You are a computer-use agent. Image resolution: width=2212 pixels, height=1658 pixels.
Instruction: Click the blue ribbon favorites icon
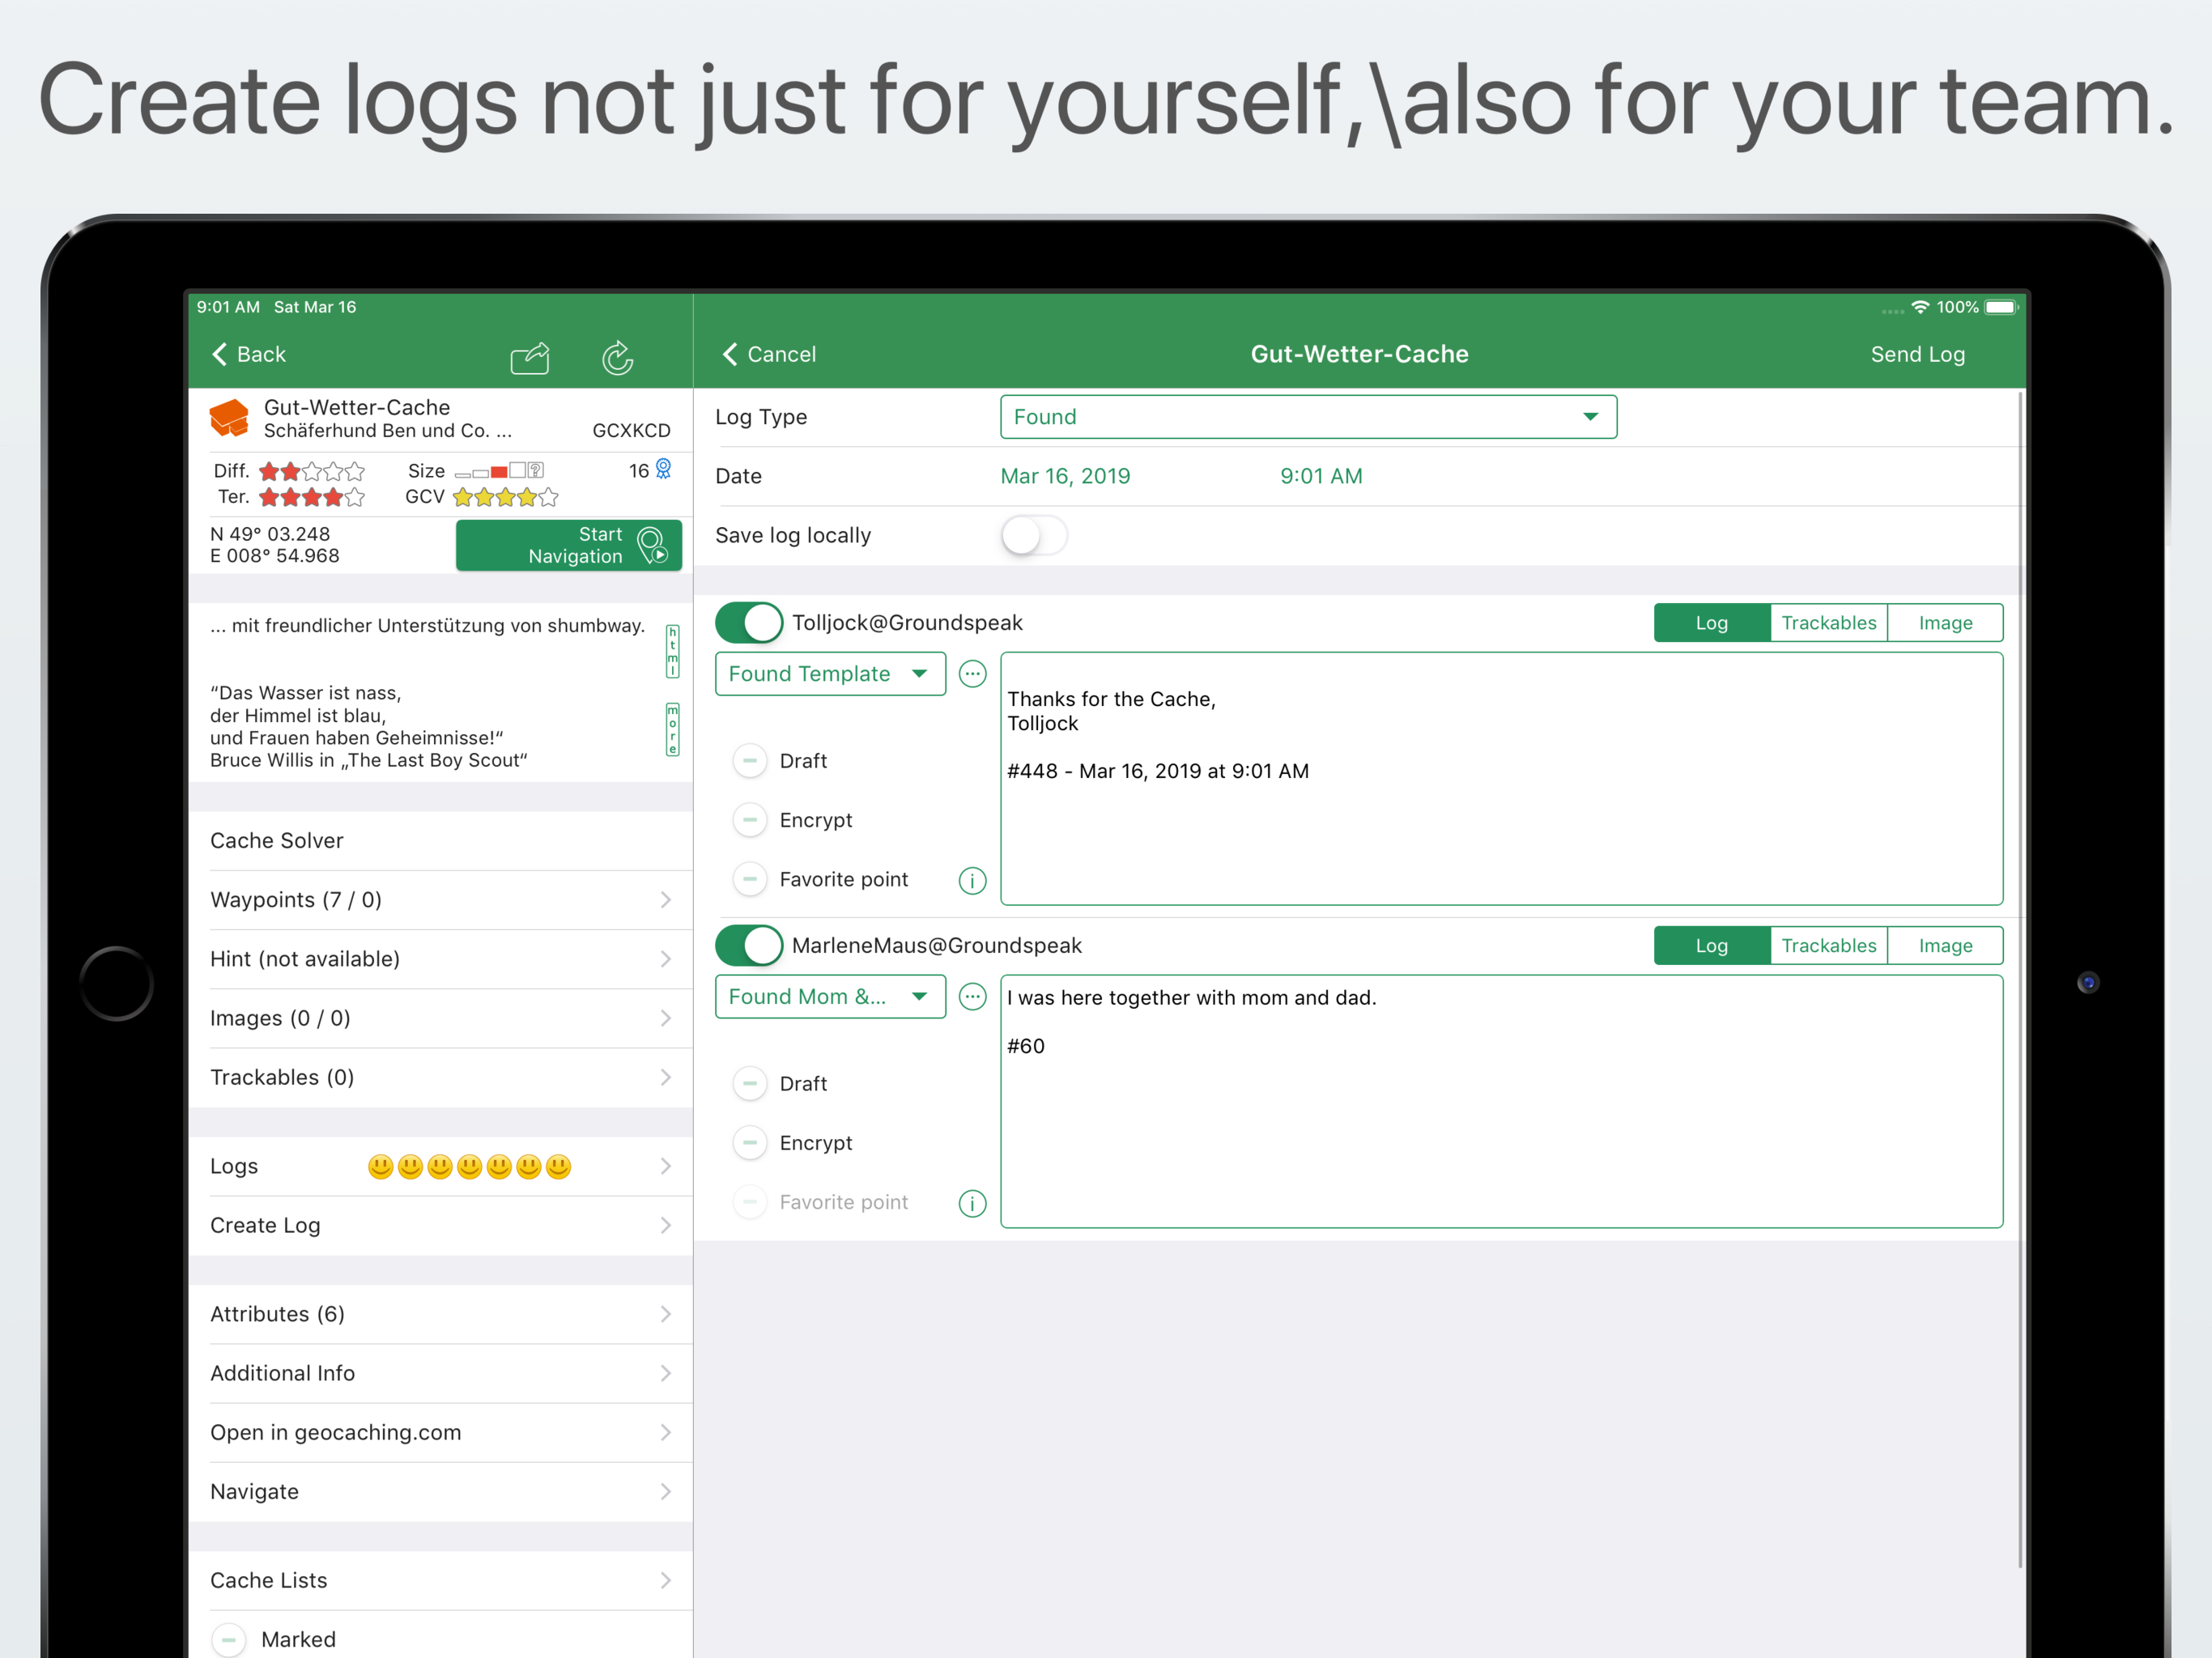663,469
